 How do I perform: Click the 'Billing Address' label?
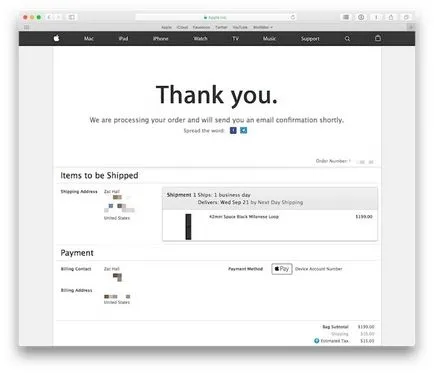pos(76,290)
